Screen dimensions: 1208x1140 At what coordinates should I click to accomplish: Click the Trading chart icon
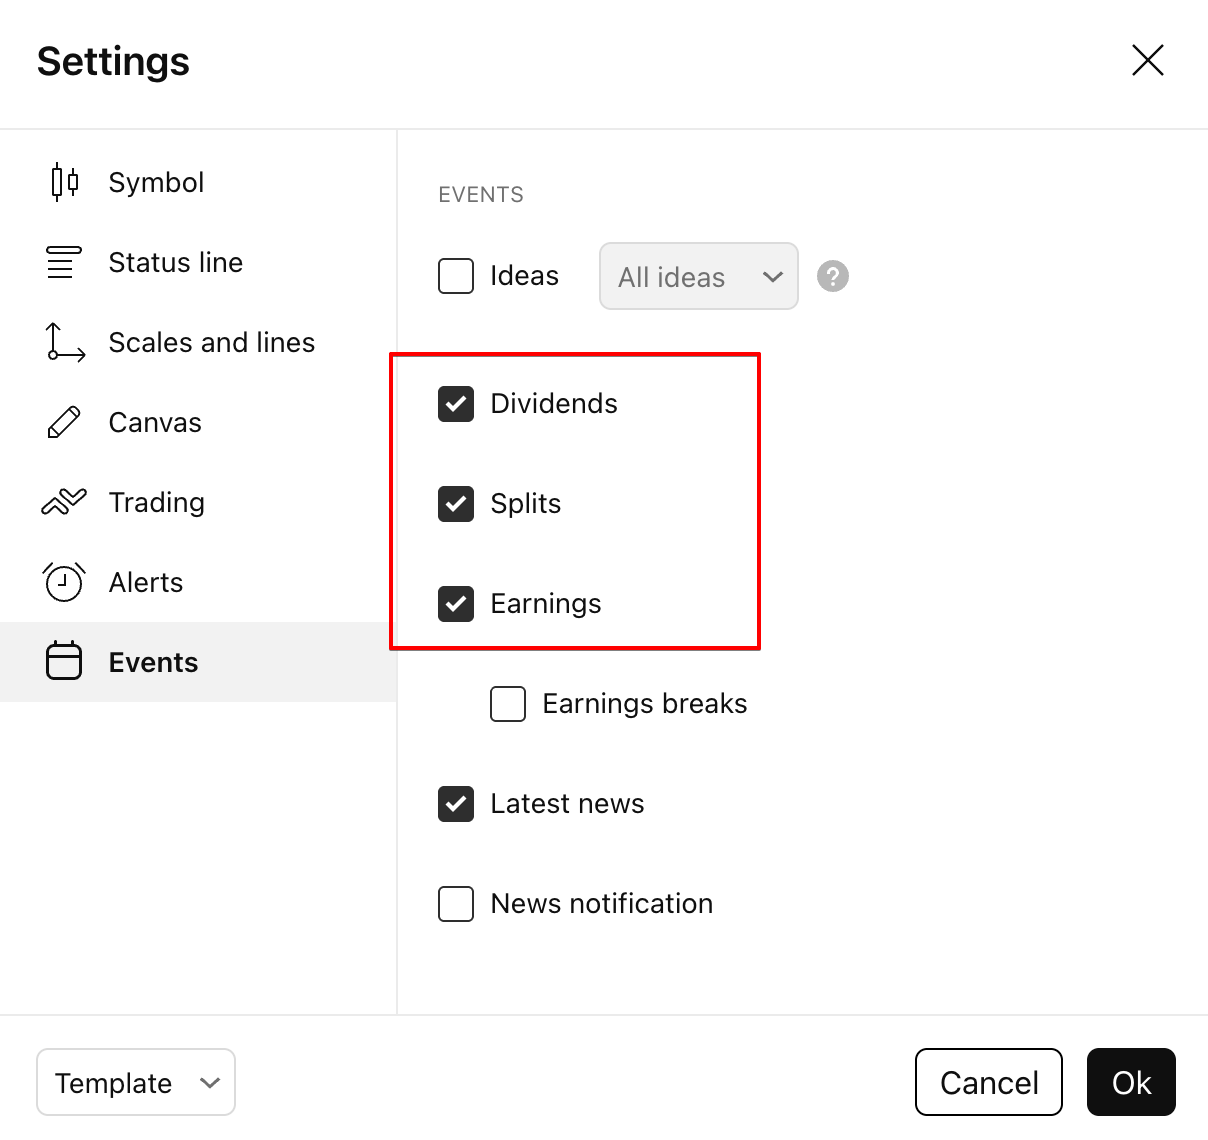[x=64, y=502]
